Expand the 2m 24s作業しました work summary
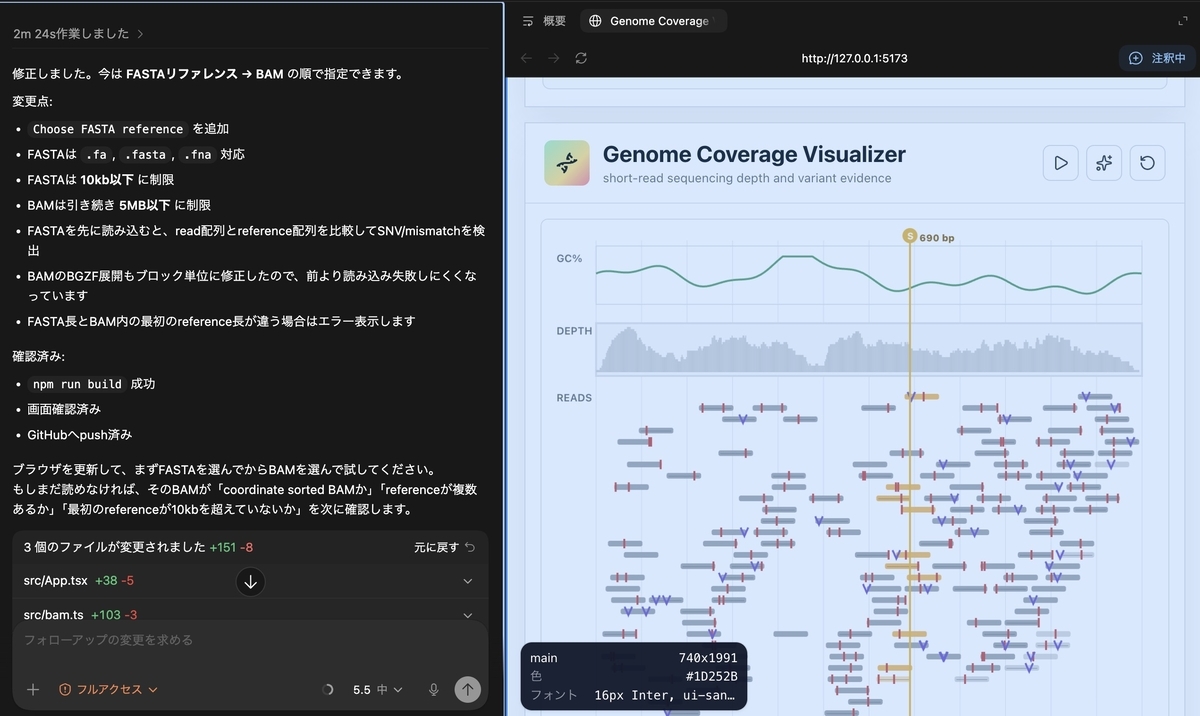Screen dimensions: 1200x716 [78, 33]
